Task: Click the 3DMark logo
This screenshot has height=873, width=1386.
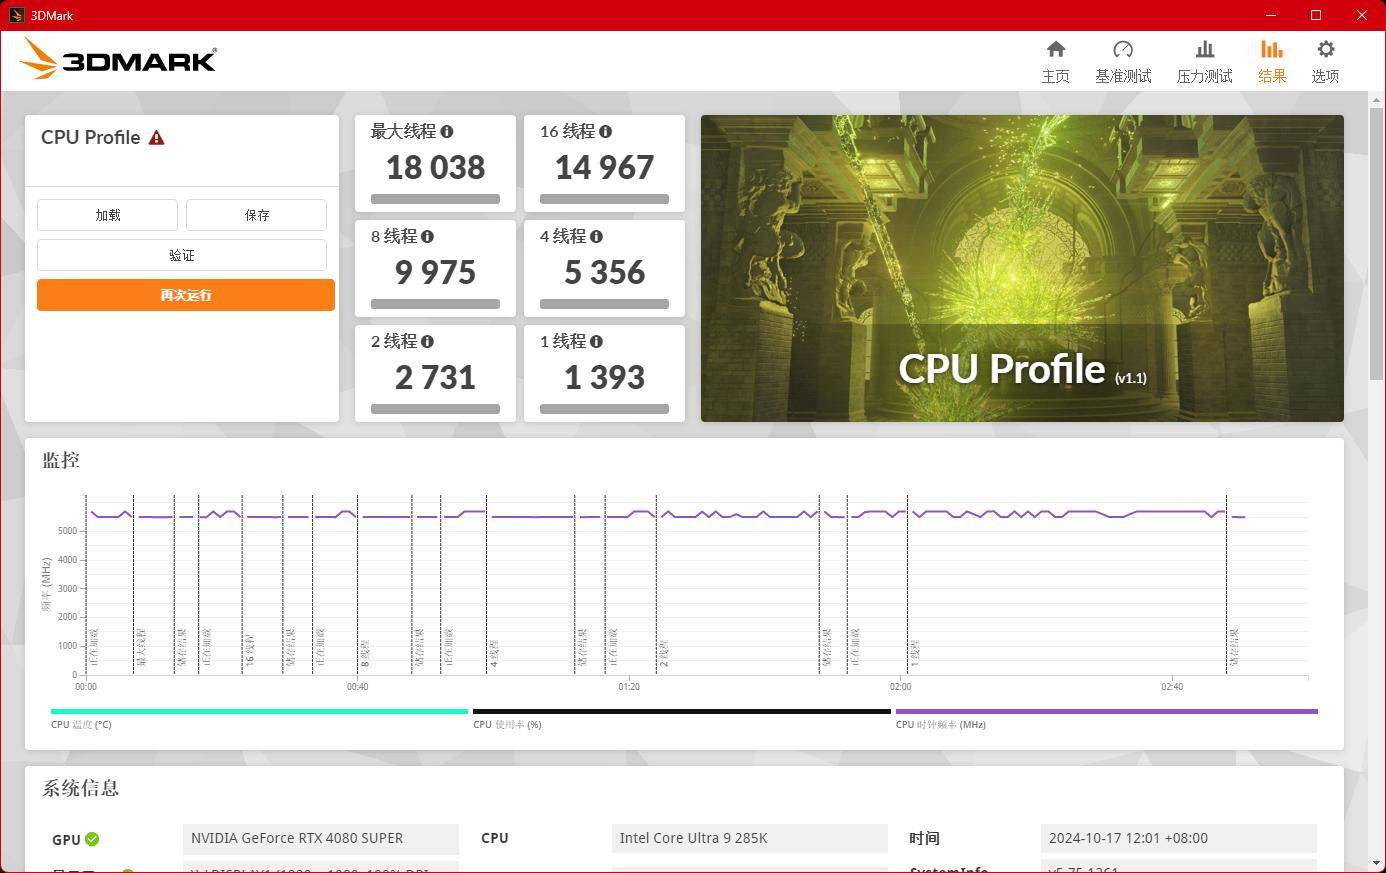Action: click(x=118, y=59)
